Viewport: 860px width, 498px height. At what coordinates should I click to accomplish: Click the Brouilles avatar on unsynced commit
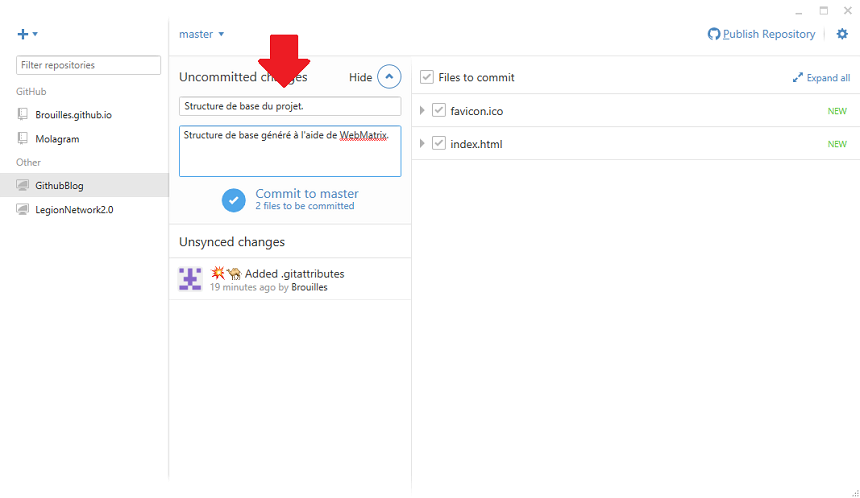coord(190,280)
